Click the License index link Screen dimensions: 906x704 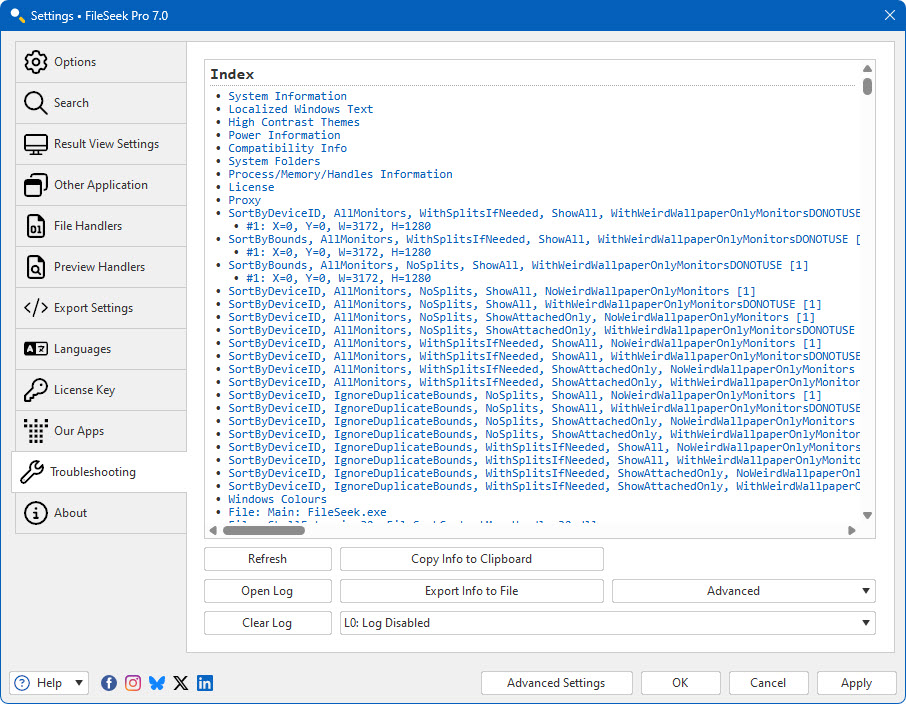click(x=251, y=187)
